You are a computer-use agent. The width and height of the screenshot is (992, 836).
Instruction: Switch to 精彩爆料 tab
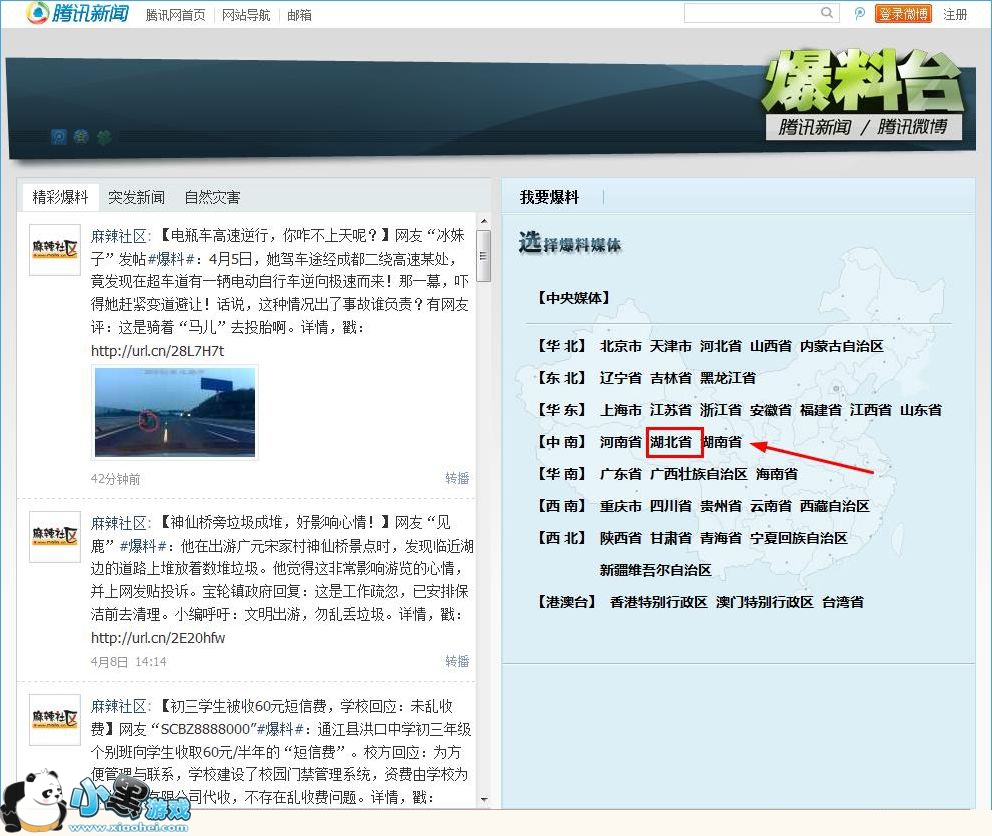60,197
